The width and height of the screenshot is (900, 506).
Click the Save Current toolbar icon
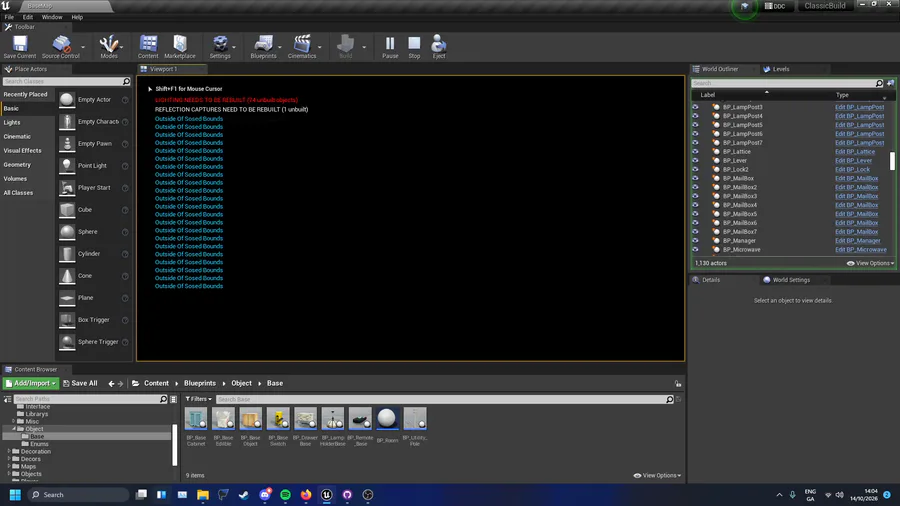[x=20, y=46]
